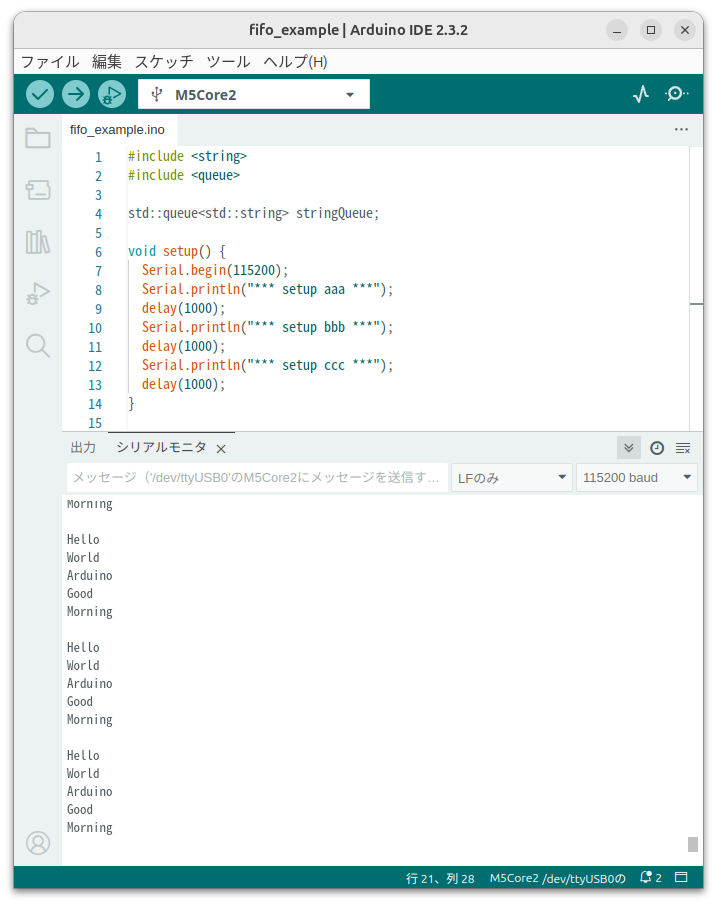This screenshot has height=905, width=717.
Task: Toggle timestamp clock icon in serial monitor
Action: pyautogui.click(x=657, y=448)
